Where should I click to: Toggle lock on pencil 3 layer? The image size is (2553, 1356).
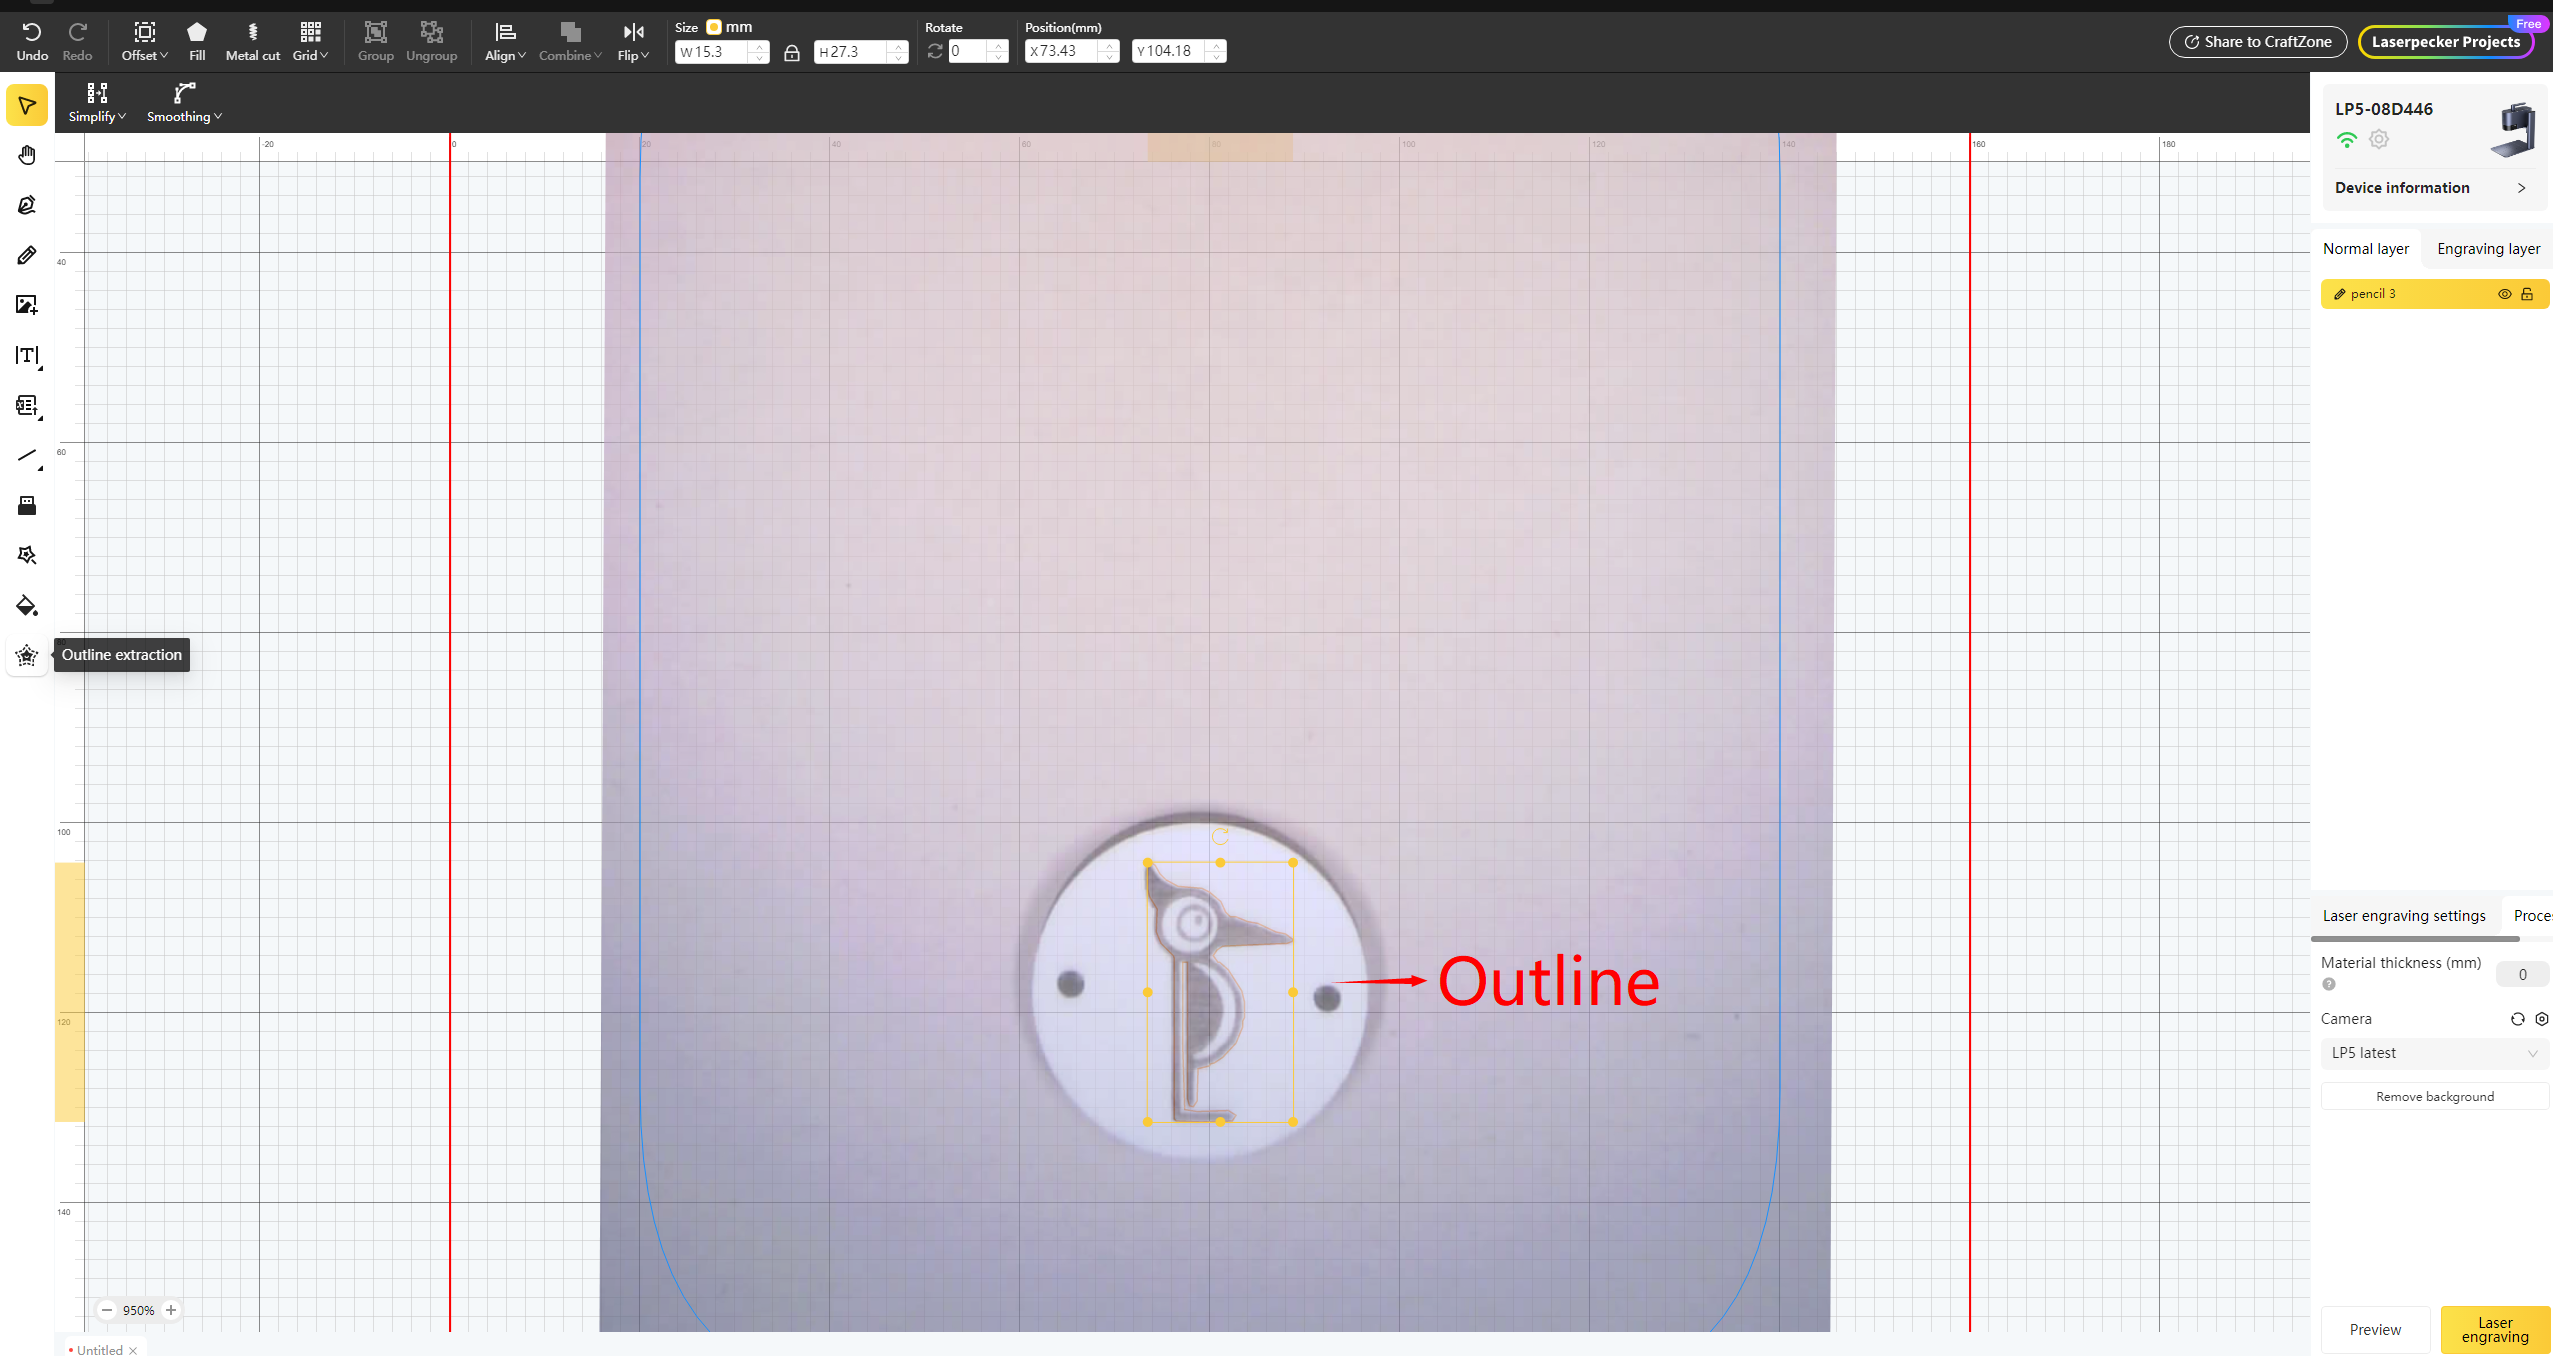click(2527, 294)
